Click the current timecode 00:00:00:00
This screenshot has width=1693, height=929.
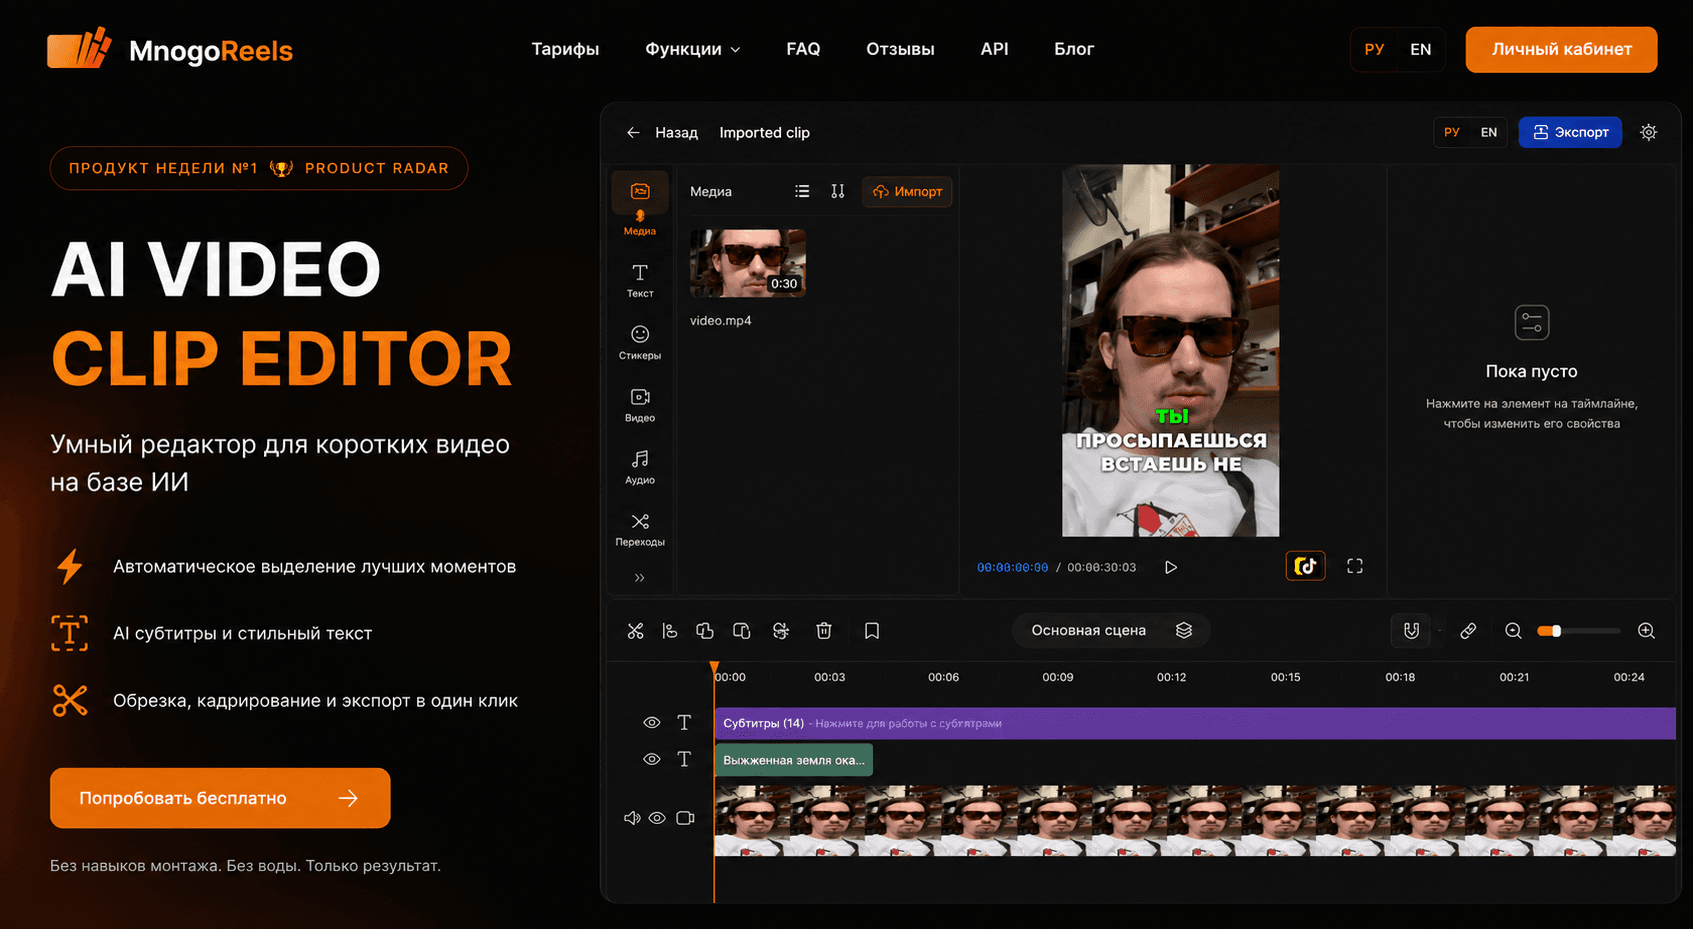click(1012, 567)
